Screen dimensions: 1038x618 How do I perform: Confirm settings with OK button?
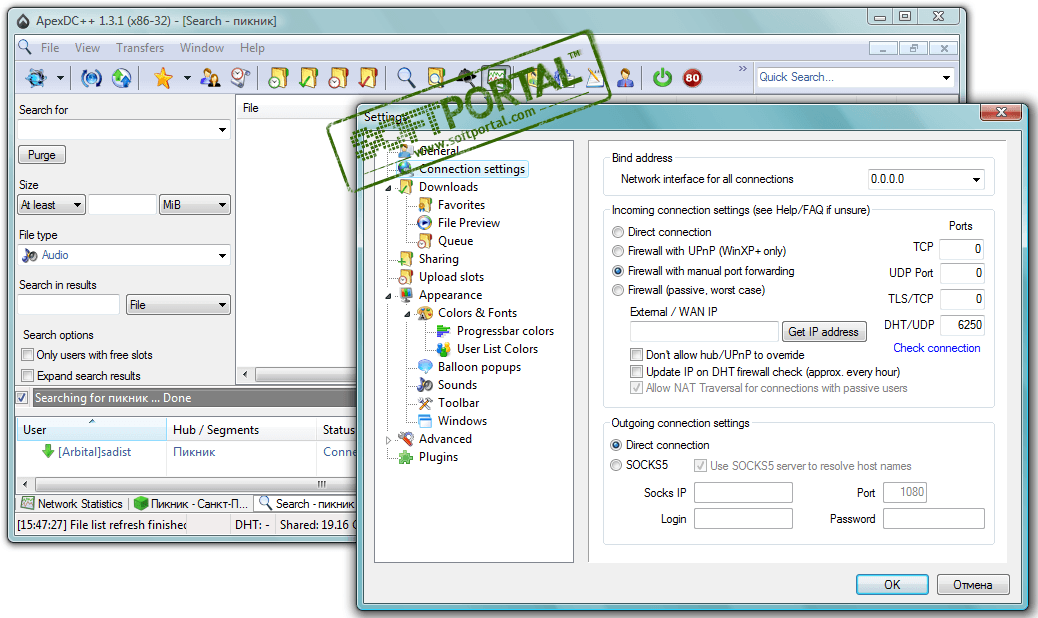pos(892,584)
